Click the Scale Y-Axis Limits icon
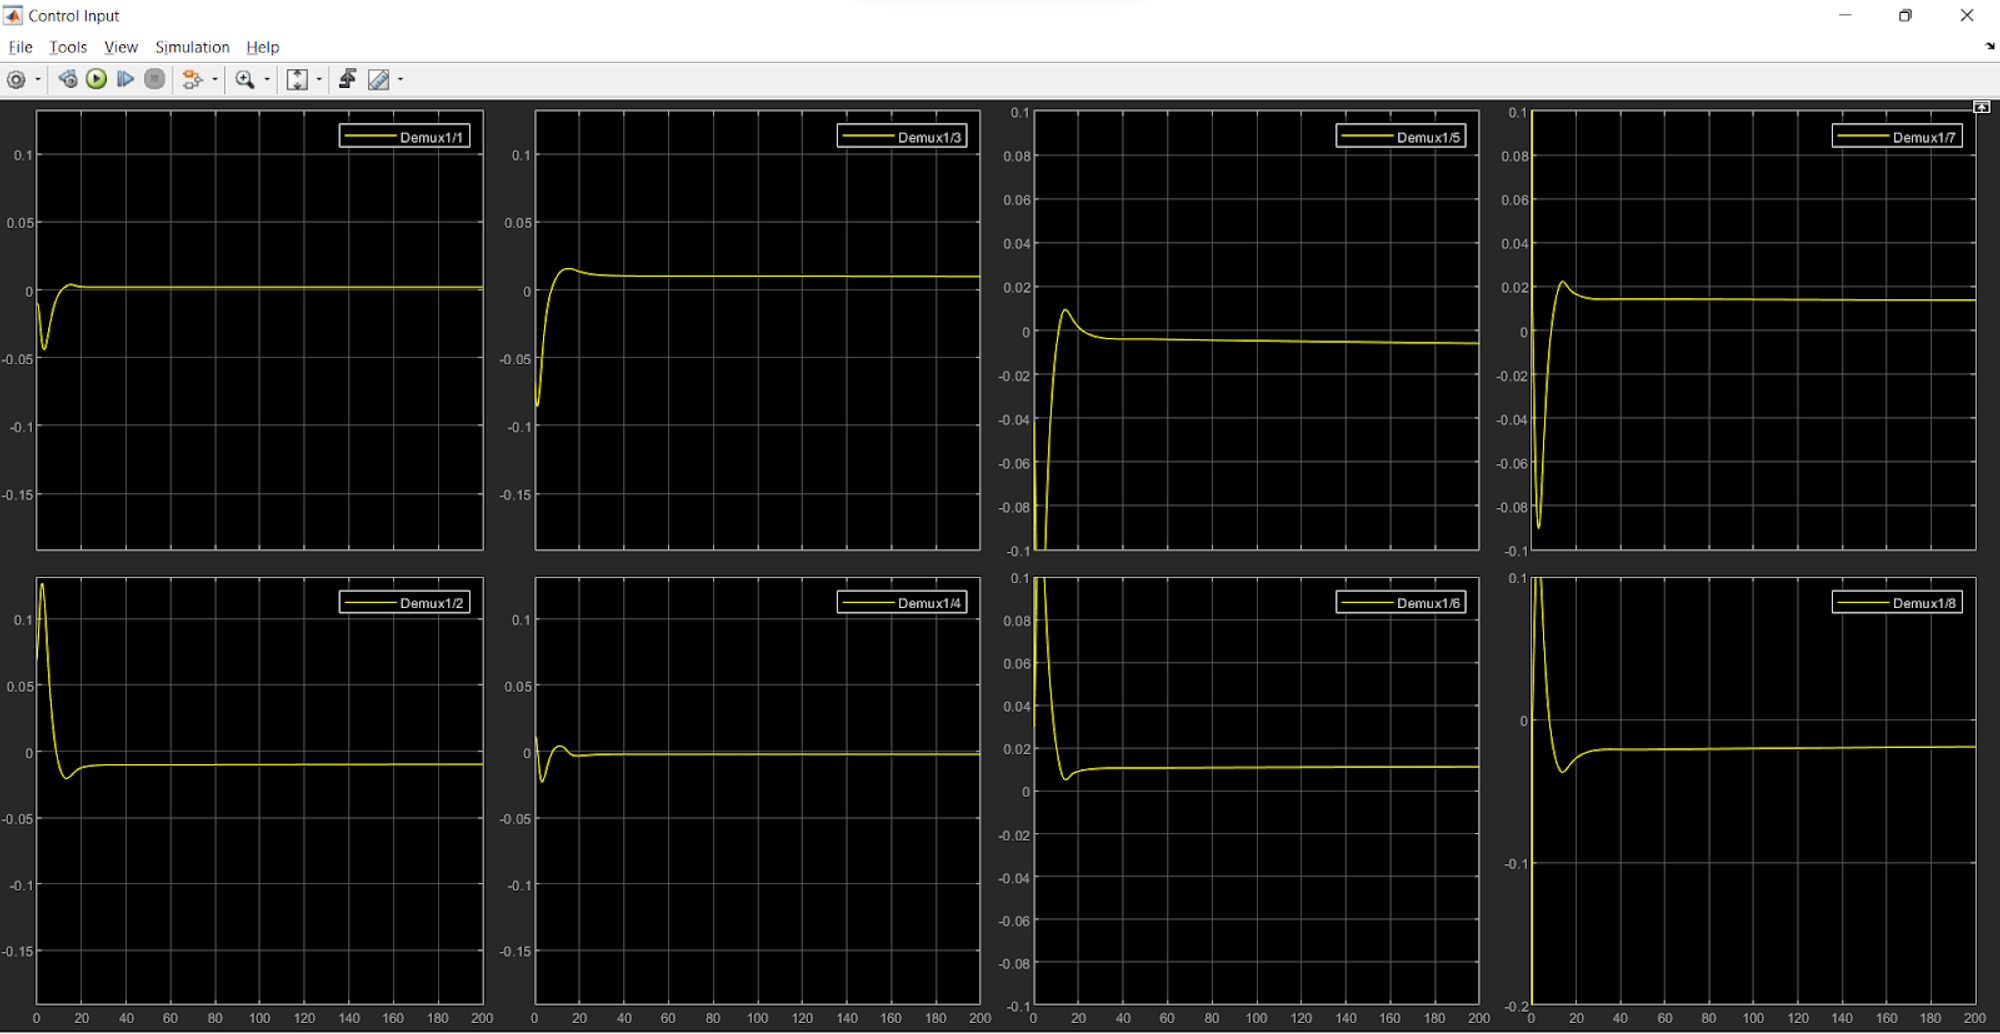The image size is (2000, 1034). 297,80
